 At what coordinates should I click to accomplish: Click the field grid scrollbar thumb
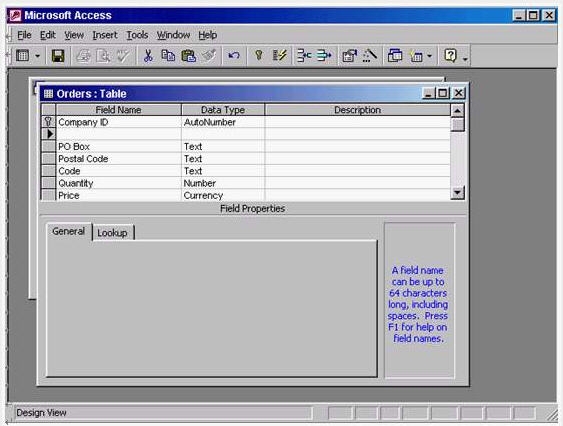pos(457,125)
